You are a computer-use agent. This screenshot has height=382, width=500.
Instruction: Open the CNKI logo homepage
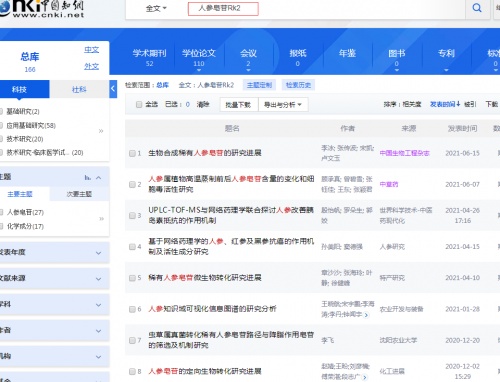point(42,9)
